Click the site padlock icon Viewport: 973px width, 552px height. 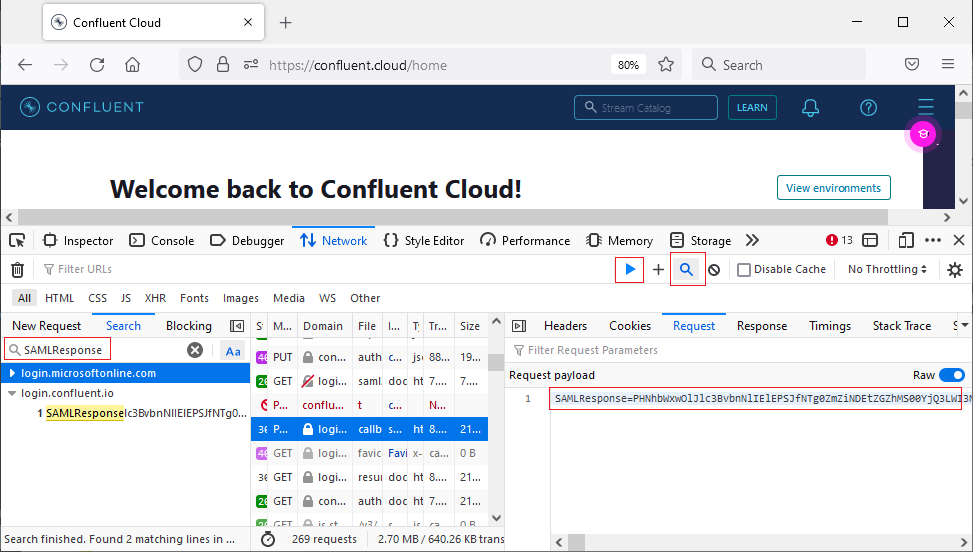[x=223, y=65]
